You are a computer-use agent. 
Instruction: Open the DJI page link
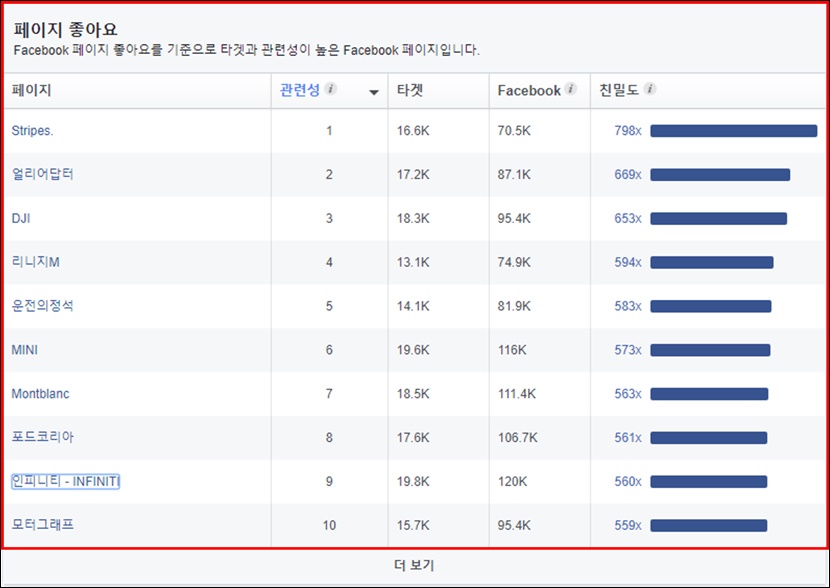coord(21,218)
